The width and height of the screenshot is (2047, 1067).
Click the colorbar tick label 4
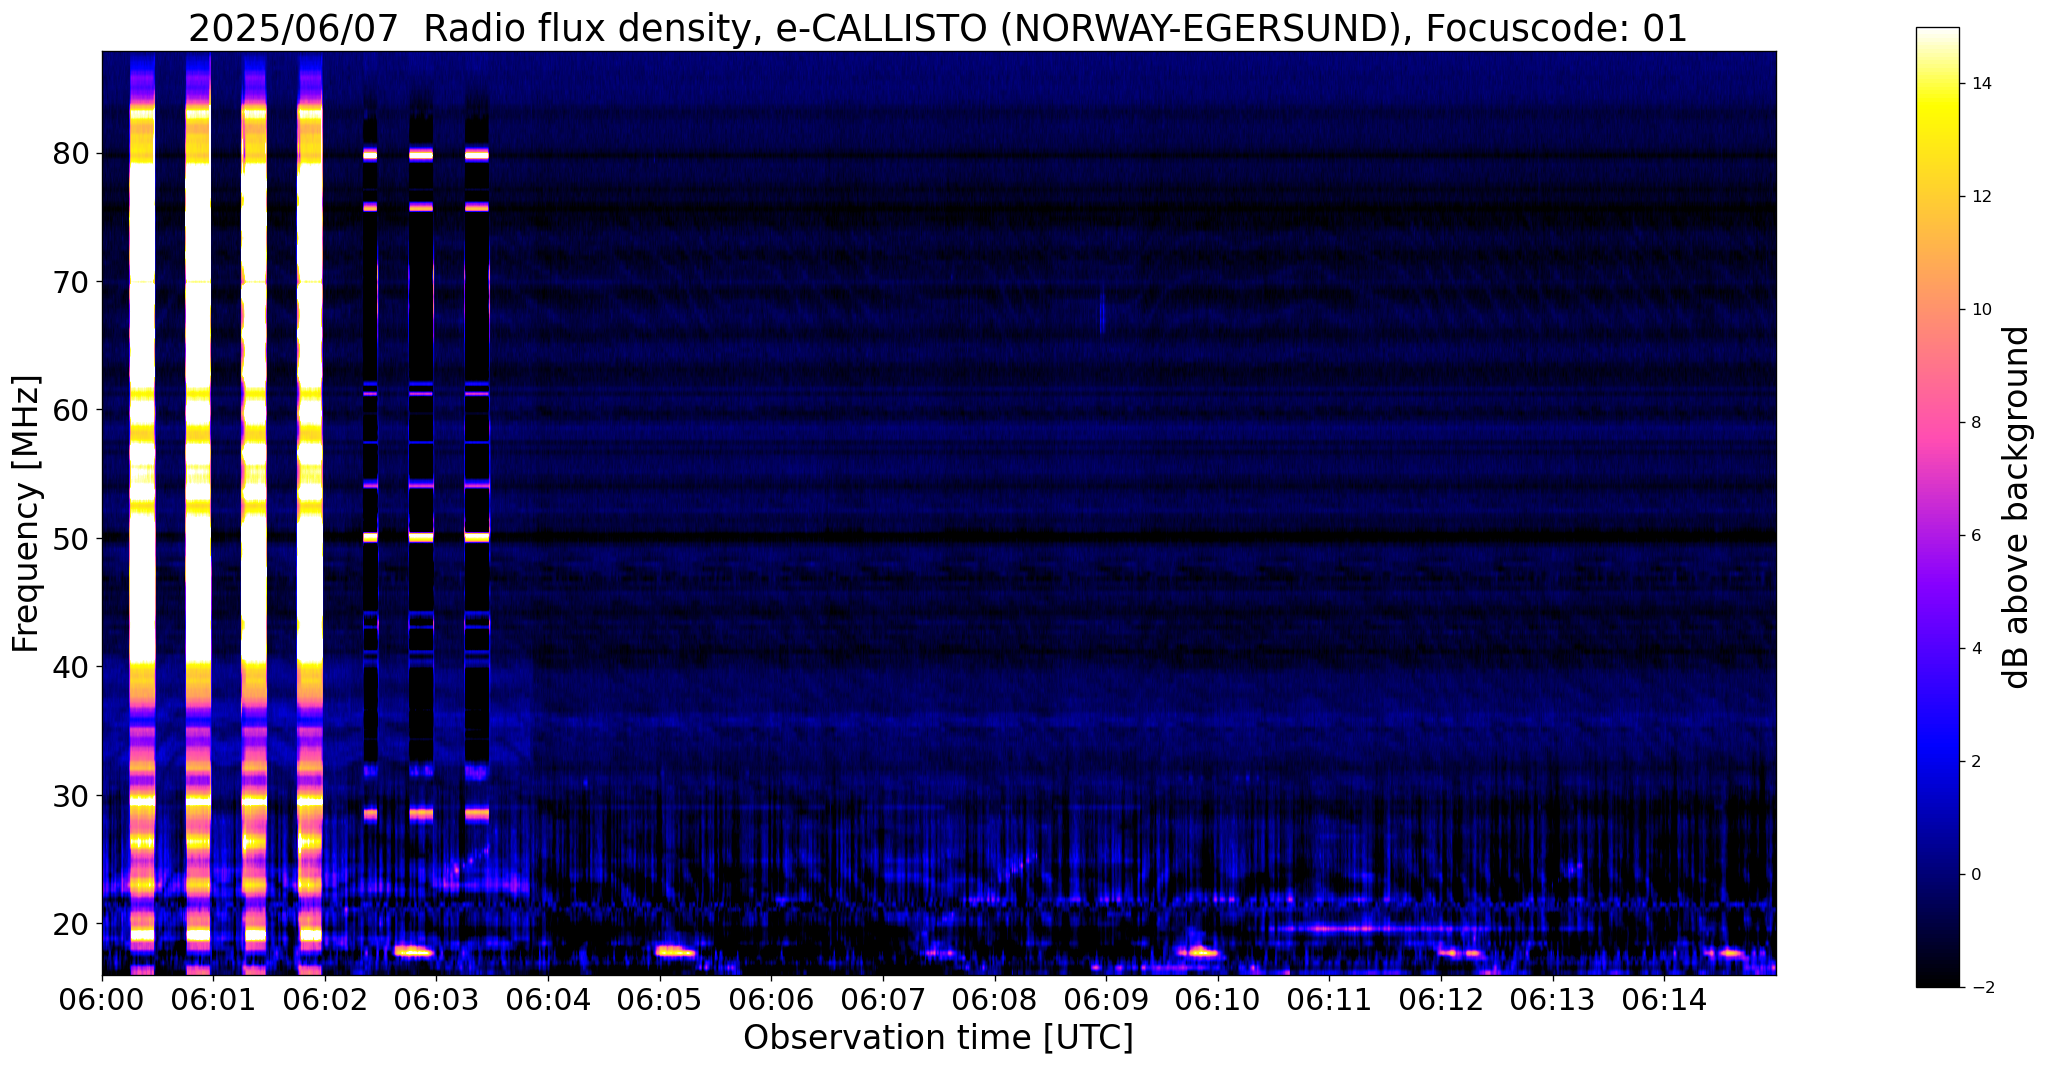click(1976, 649)
